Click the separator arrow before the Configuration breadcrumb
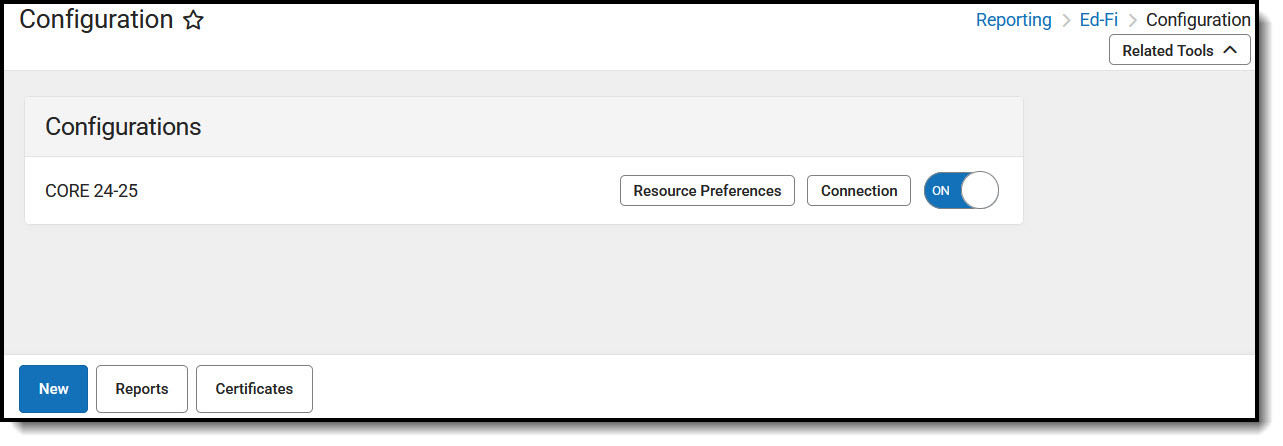The height and width of the screenshot is (446, 1283). 1132,21
